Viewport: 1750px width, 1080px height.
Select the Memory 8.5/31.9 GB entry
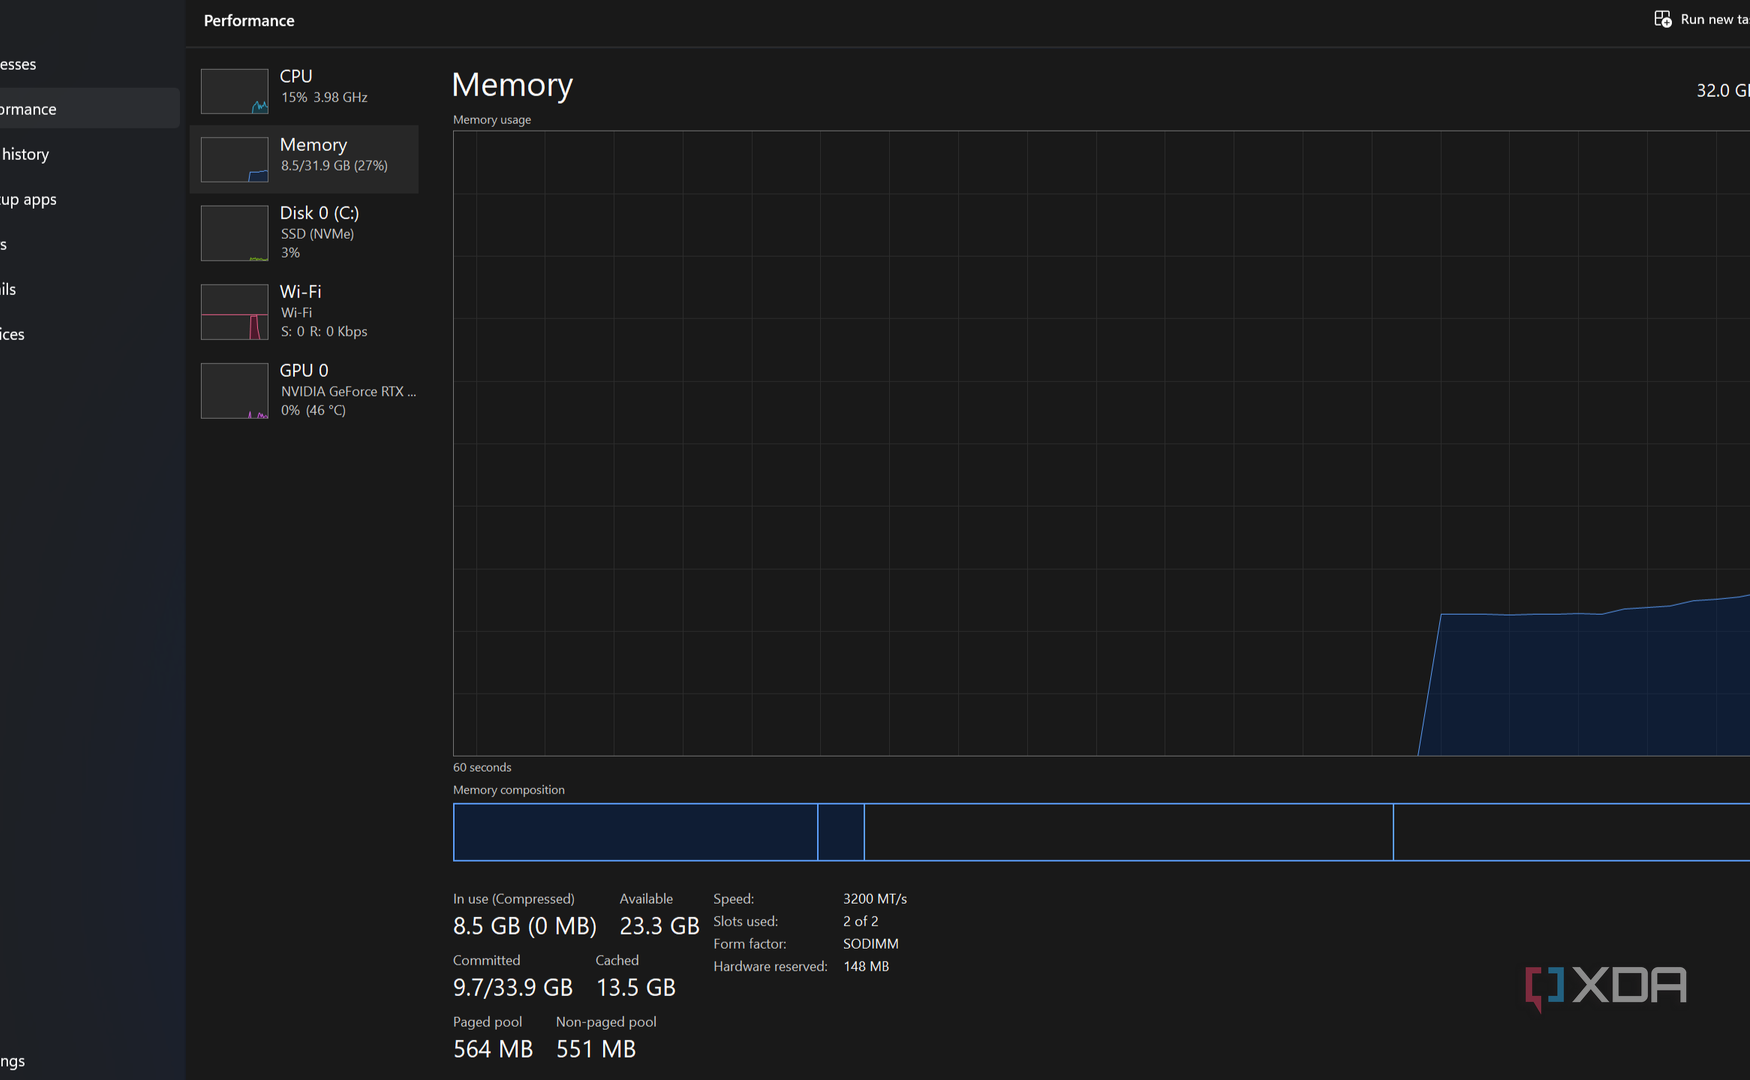(x=304, y=159)
